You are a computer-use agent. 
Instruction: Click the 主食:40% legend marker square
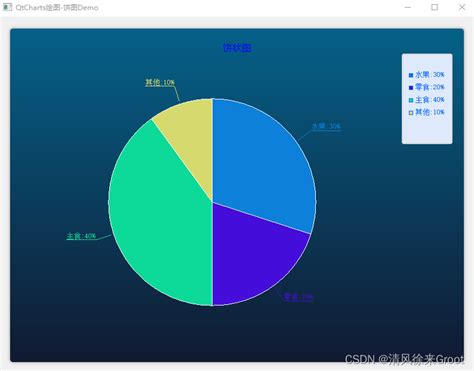point(411,100)
